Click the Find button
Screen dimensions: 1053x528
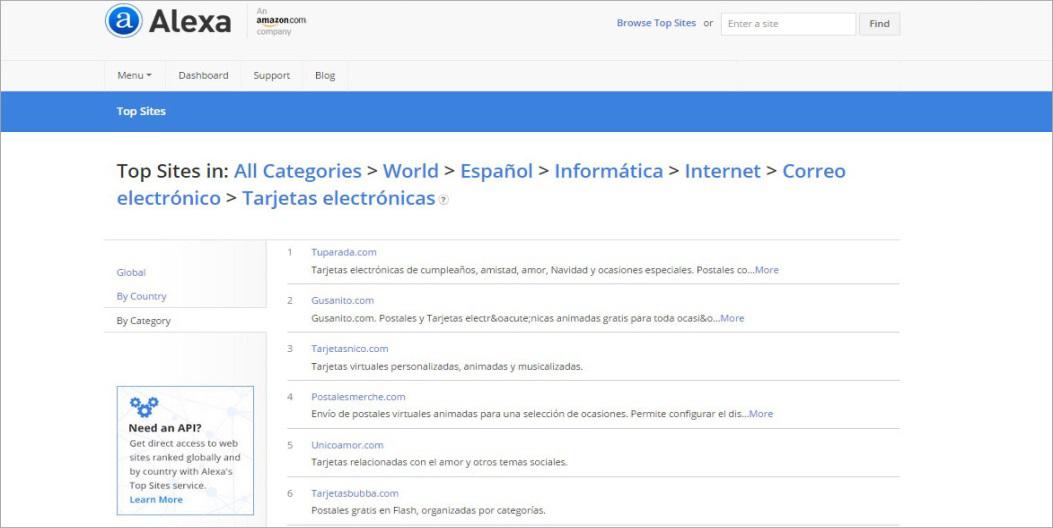coord(879,24)
